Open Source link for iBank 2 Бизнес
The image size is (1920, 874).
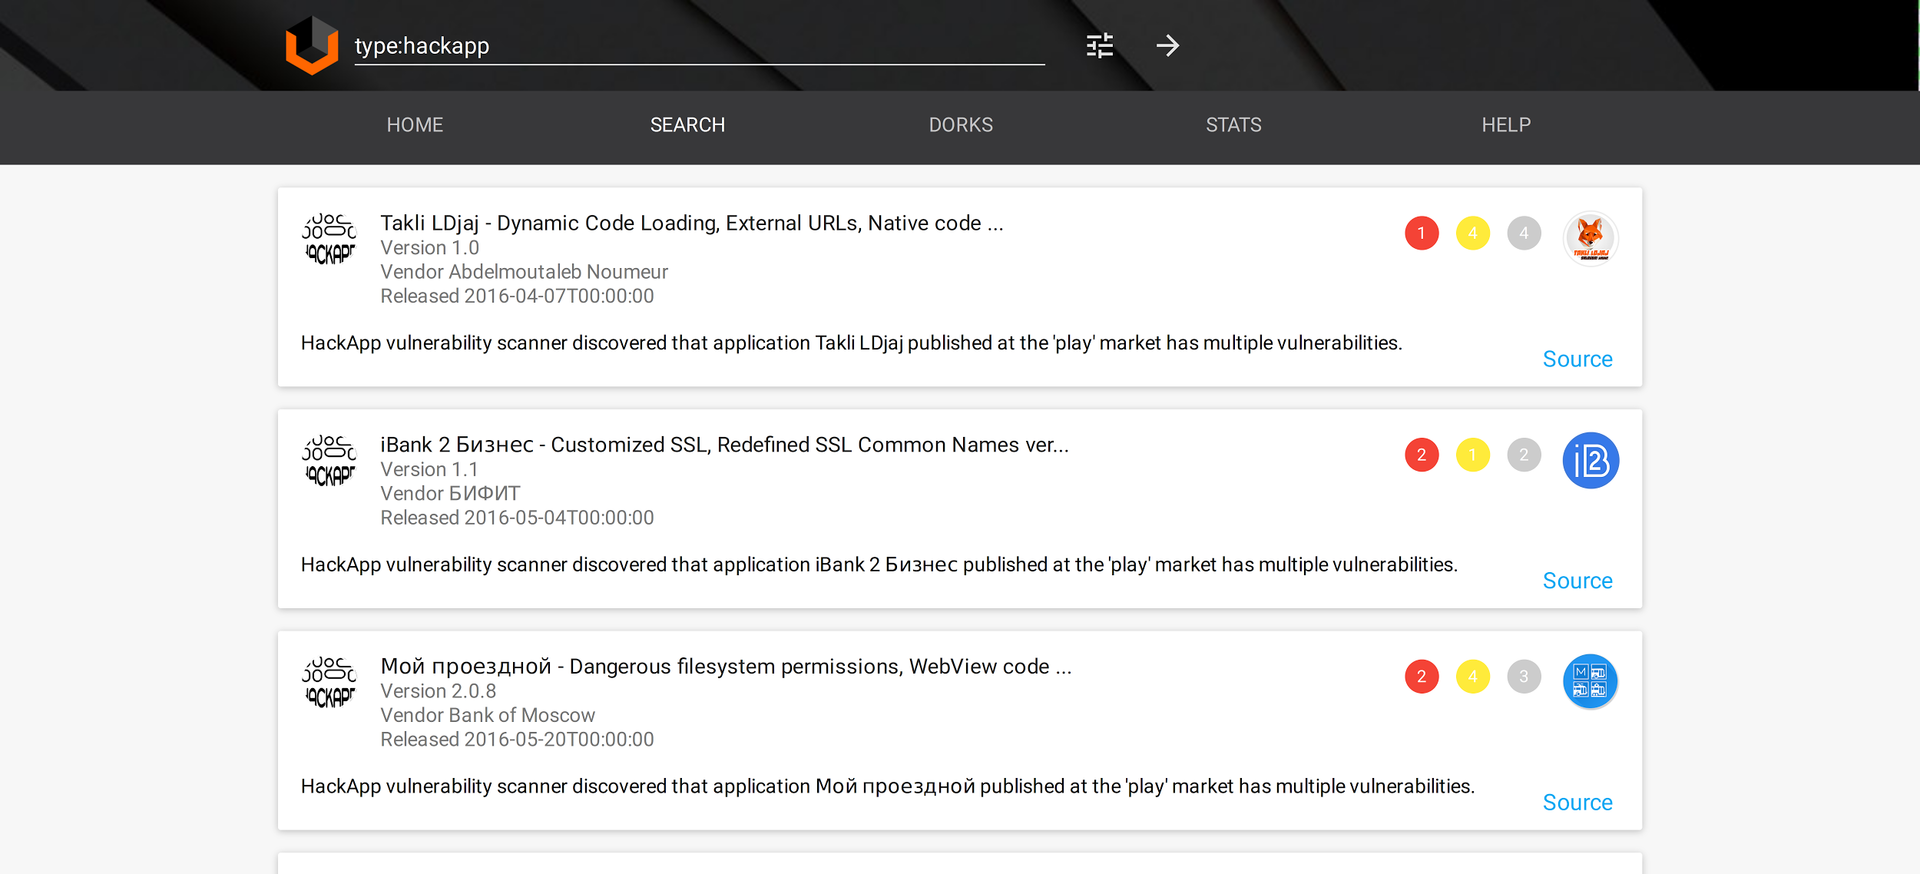(1577, 581)
